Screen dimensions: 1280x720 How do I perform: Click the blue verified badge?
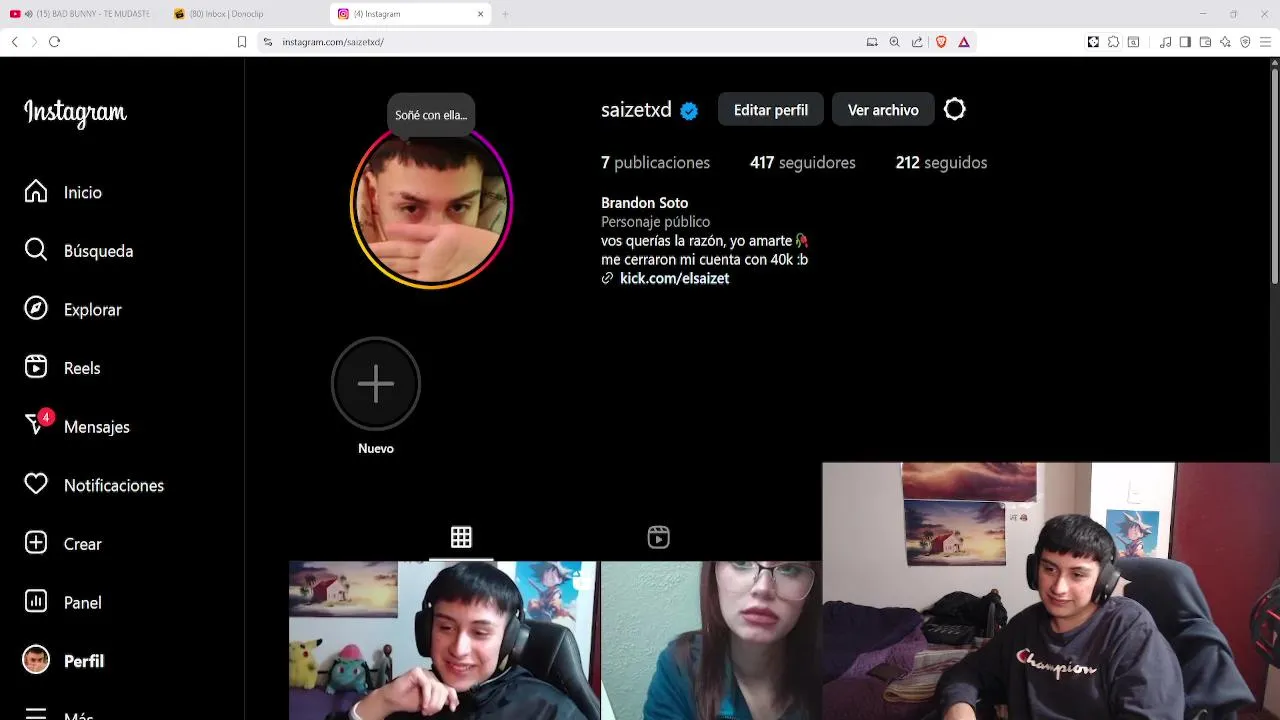689,111
